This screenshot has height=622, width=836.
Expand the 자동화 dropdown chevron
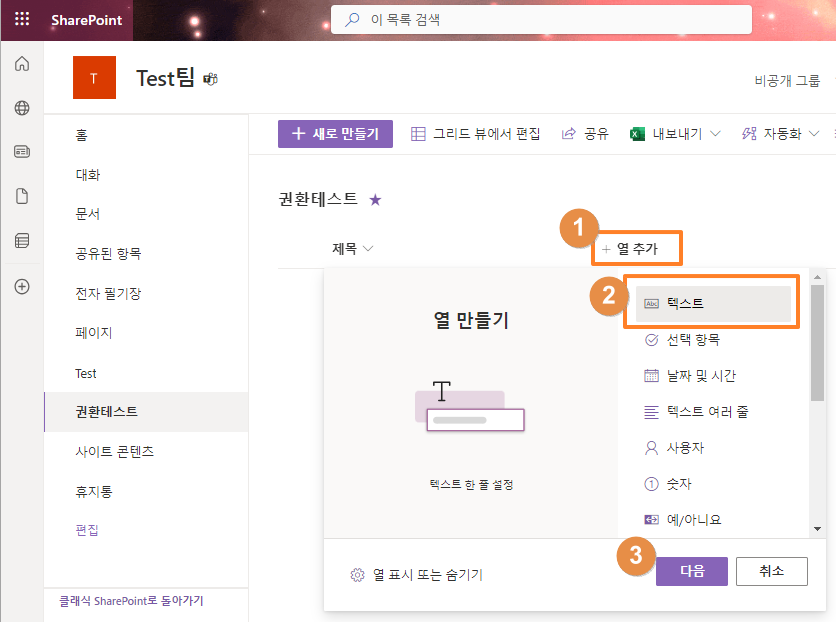point(814,134)
